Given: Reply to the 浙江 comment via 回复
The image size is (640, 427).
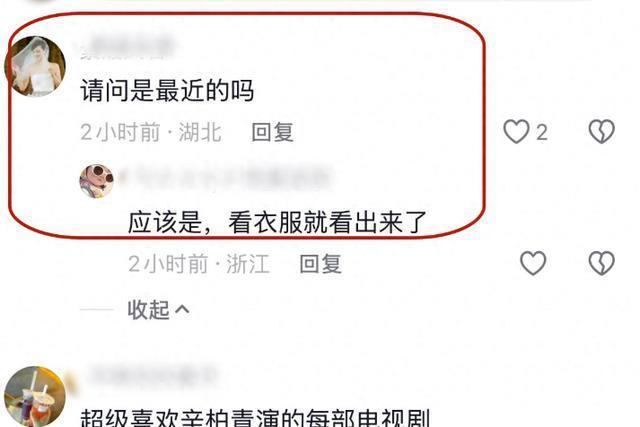Looking at the screenshot, I should (x=320, y=264).
